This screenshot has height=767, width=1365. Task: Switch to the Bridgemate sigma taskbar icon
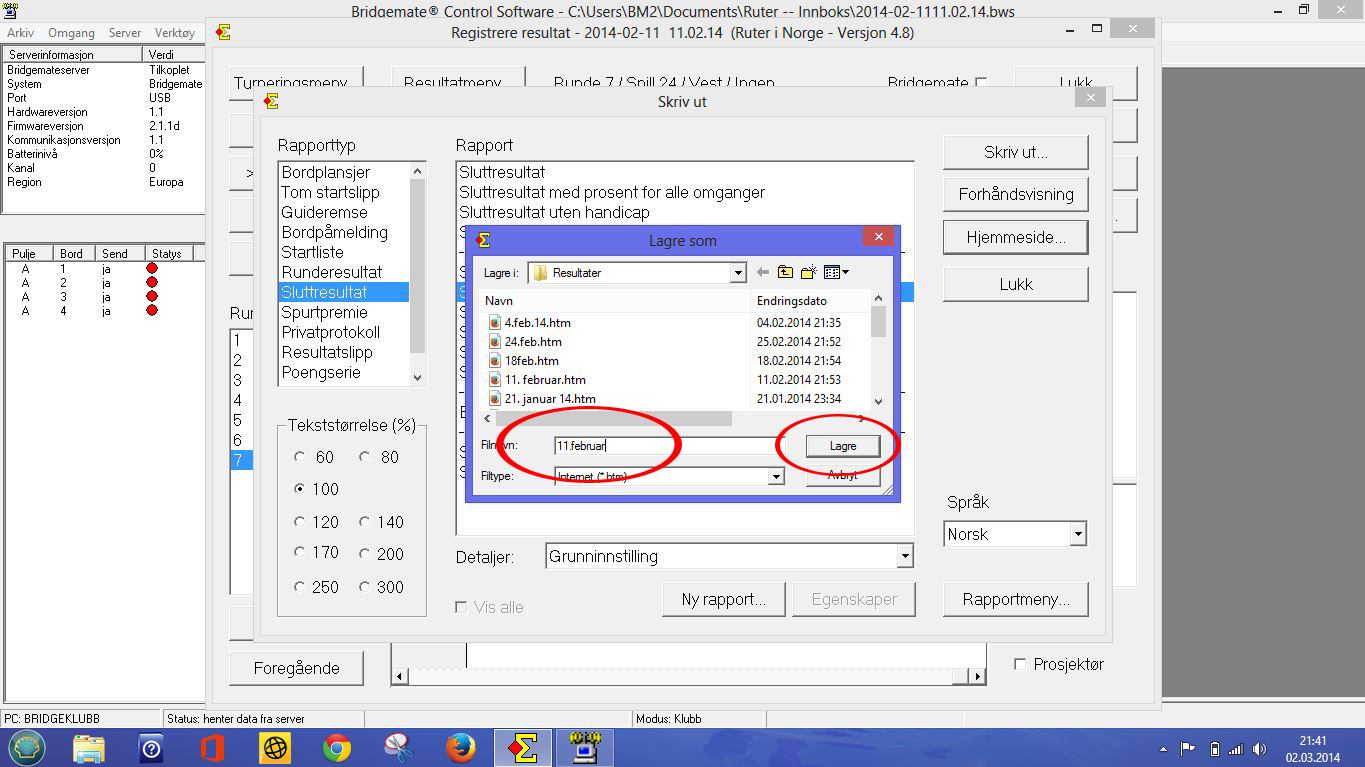pos(523,748)
